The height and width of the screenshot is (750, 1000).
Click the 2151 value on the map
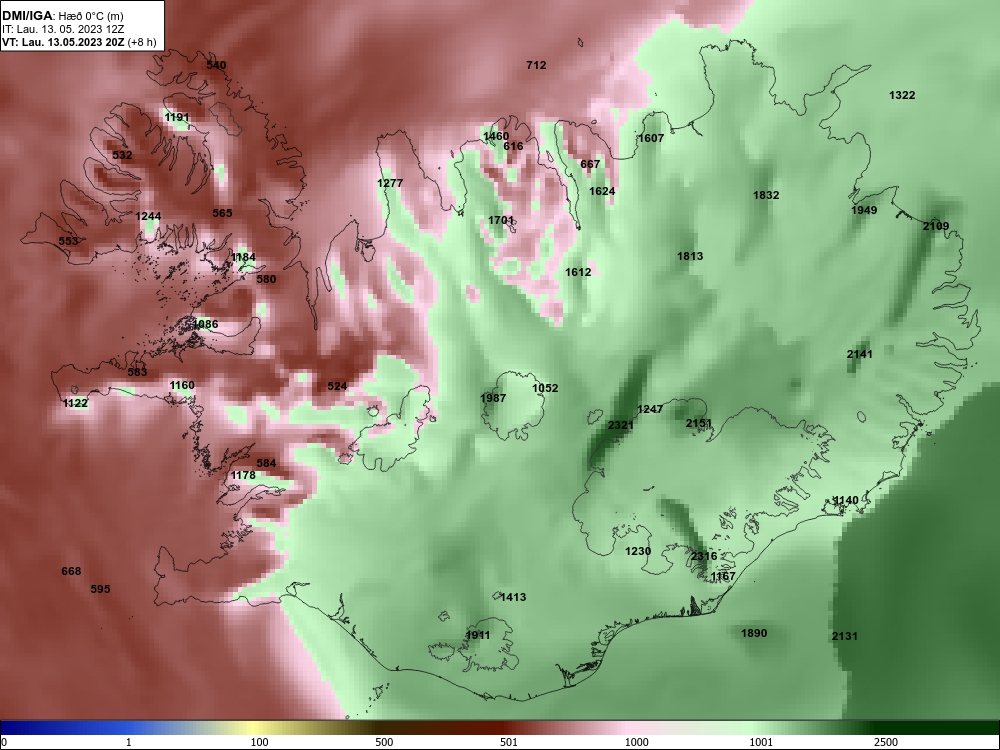pyautogui.click(x=699, y=423)
